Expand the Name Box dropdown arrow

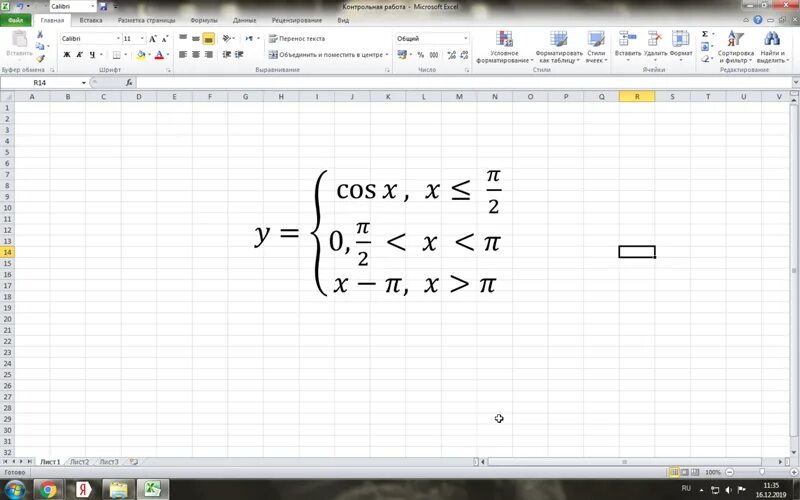click(x=84, y=83)
